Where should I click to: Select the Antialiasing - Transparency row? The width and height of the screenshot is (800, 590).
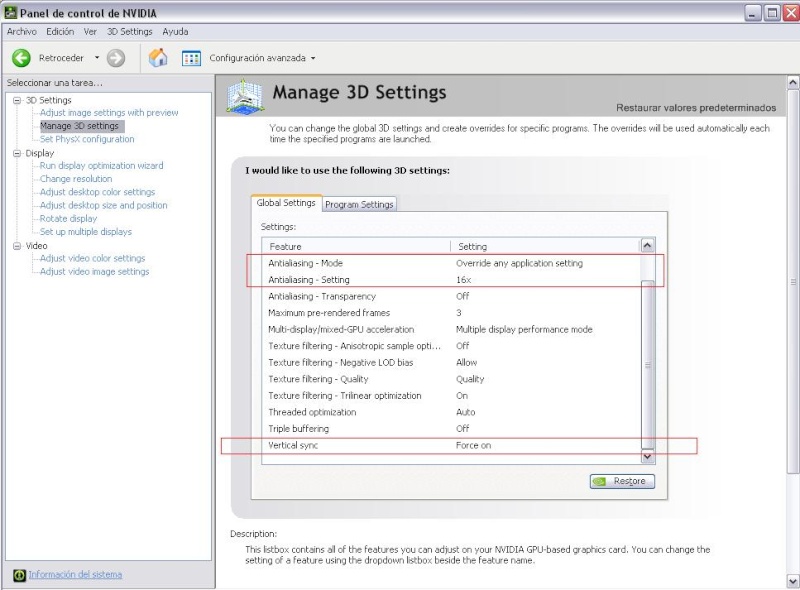tap(452, 297)
